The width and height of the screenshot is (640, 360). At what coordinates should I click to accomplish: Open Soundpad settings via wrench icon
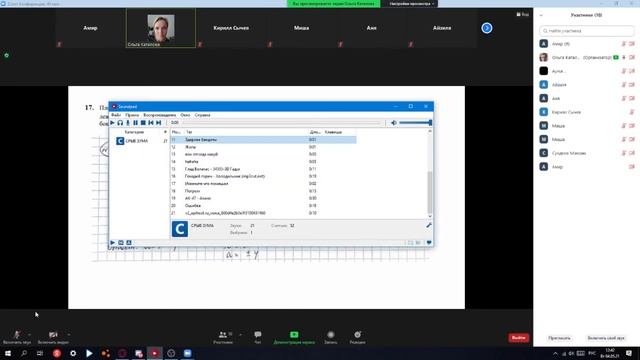coord(429,225)
